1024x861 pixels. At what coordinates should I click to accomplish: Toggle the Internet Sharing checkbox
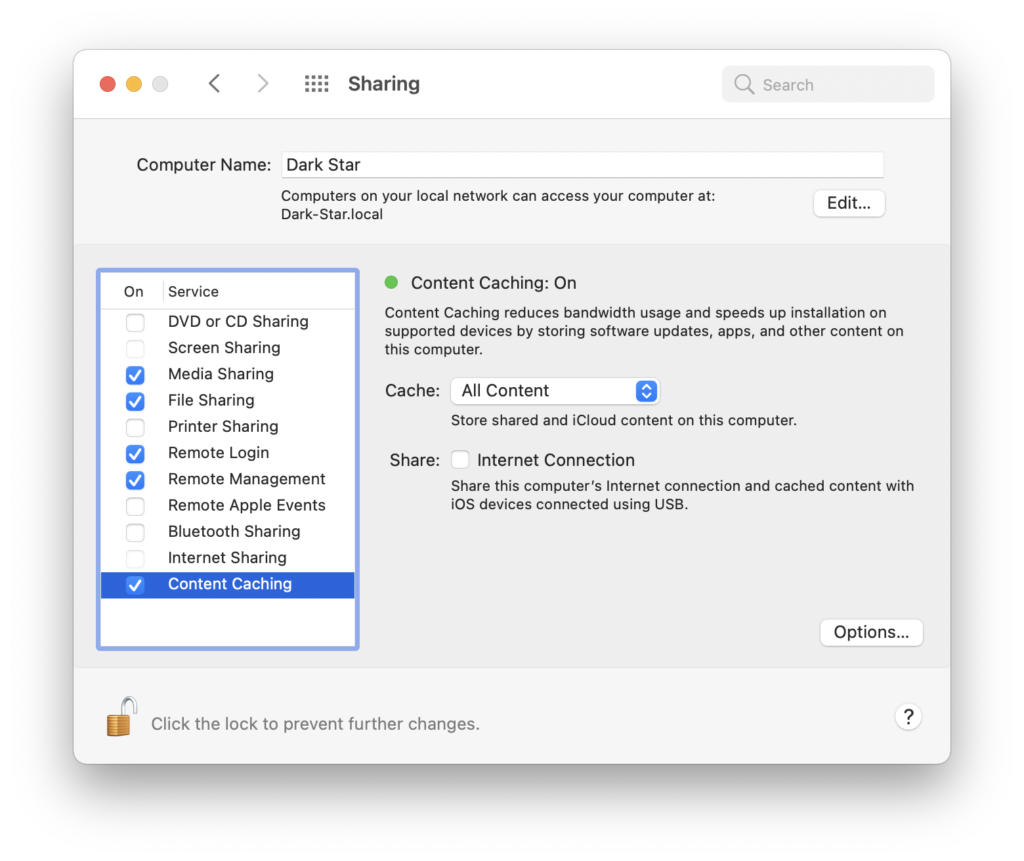pyautogui.click(x=135, y=559)
